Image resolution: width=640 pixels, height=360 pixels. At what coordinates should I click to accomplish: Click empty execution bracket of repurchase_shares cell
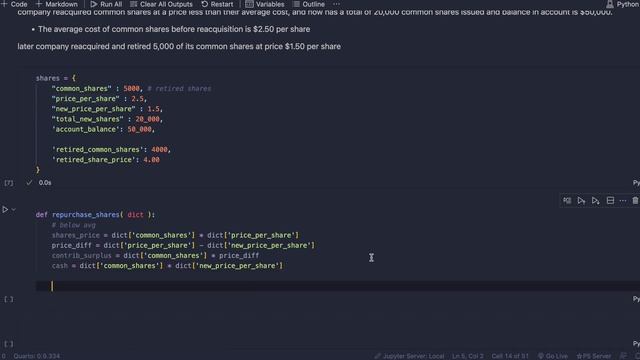9,299
